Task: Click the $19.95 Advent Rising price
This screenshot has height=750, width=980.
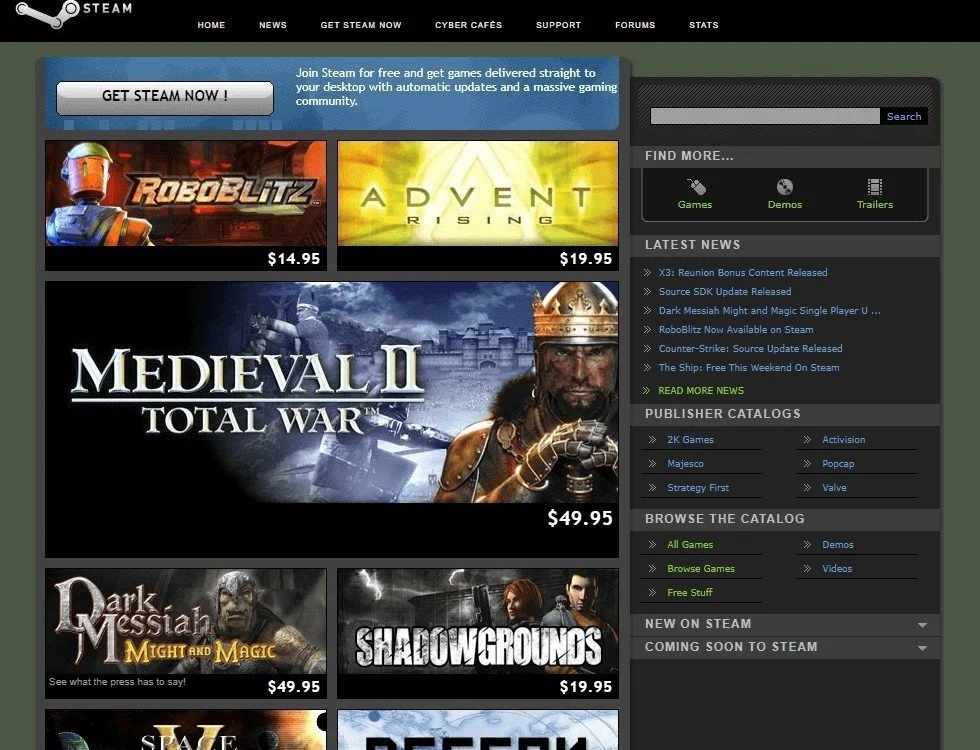Action: coord(586,259)
